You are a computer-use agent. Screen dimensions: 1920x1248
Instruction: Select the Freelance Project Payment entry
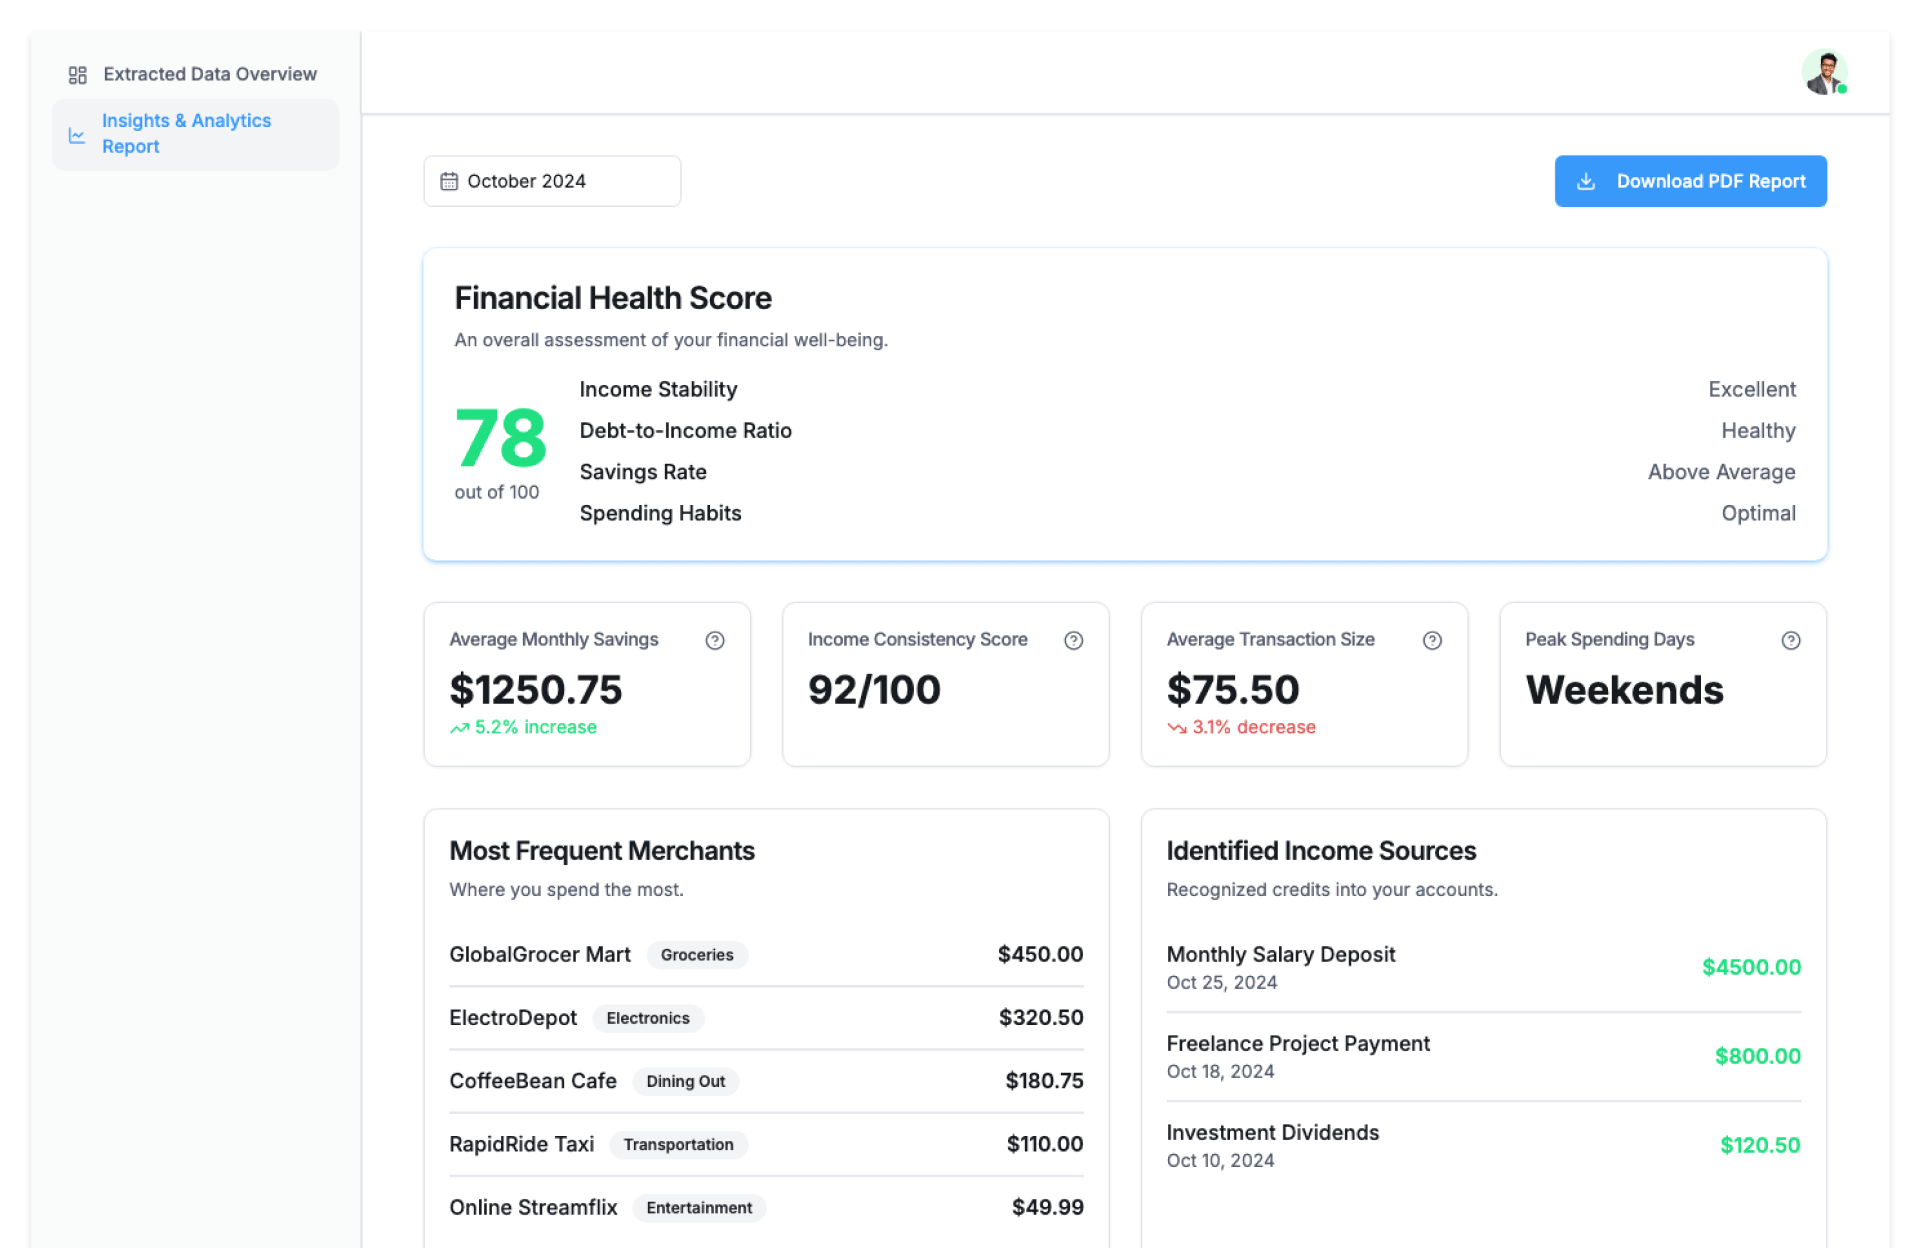click(x=1297, y=1044)
